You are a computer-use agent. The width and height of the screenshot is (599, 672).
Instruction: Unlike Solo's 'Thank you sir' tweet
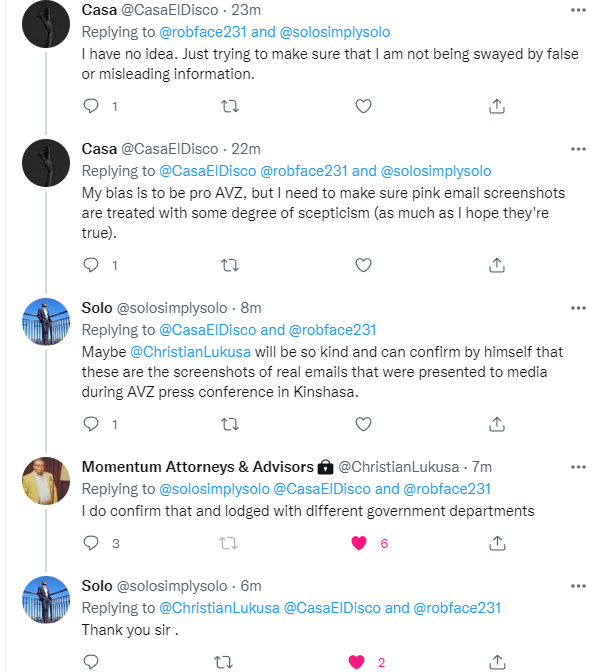click(x=356, y=662)
